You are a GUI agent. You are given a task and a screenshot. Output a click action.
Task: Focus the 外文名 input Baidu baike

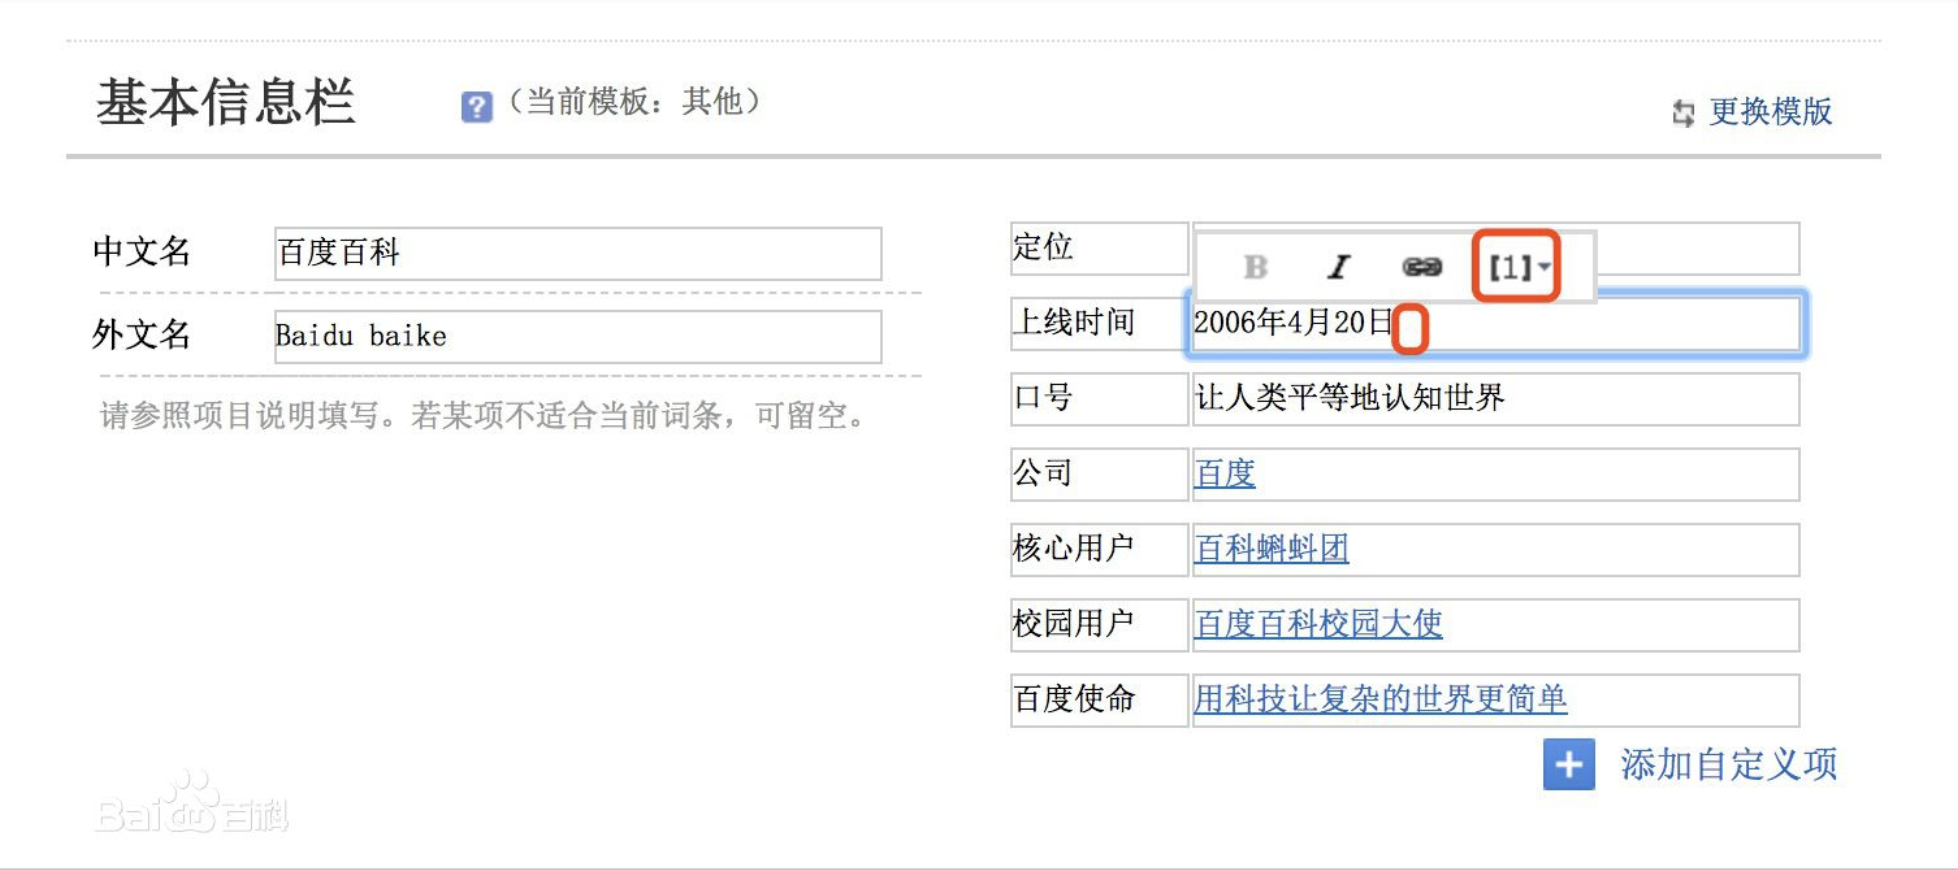point(578,336)
